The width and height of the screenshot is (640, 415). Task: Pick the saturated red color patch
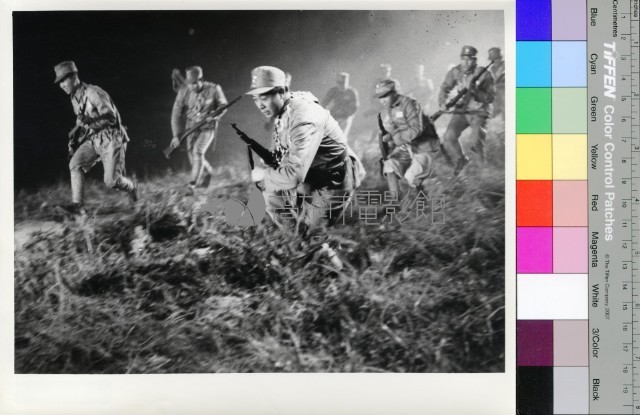[534, 203]
